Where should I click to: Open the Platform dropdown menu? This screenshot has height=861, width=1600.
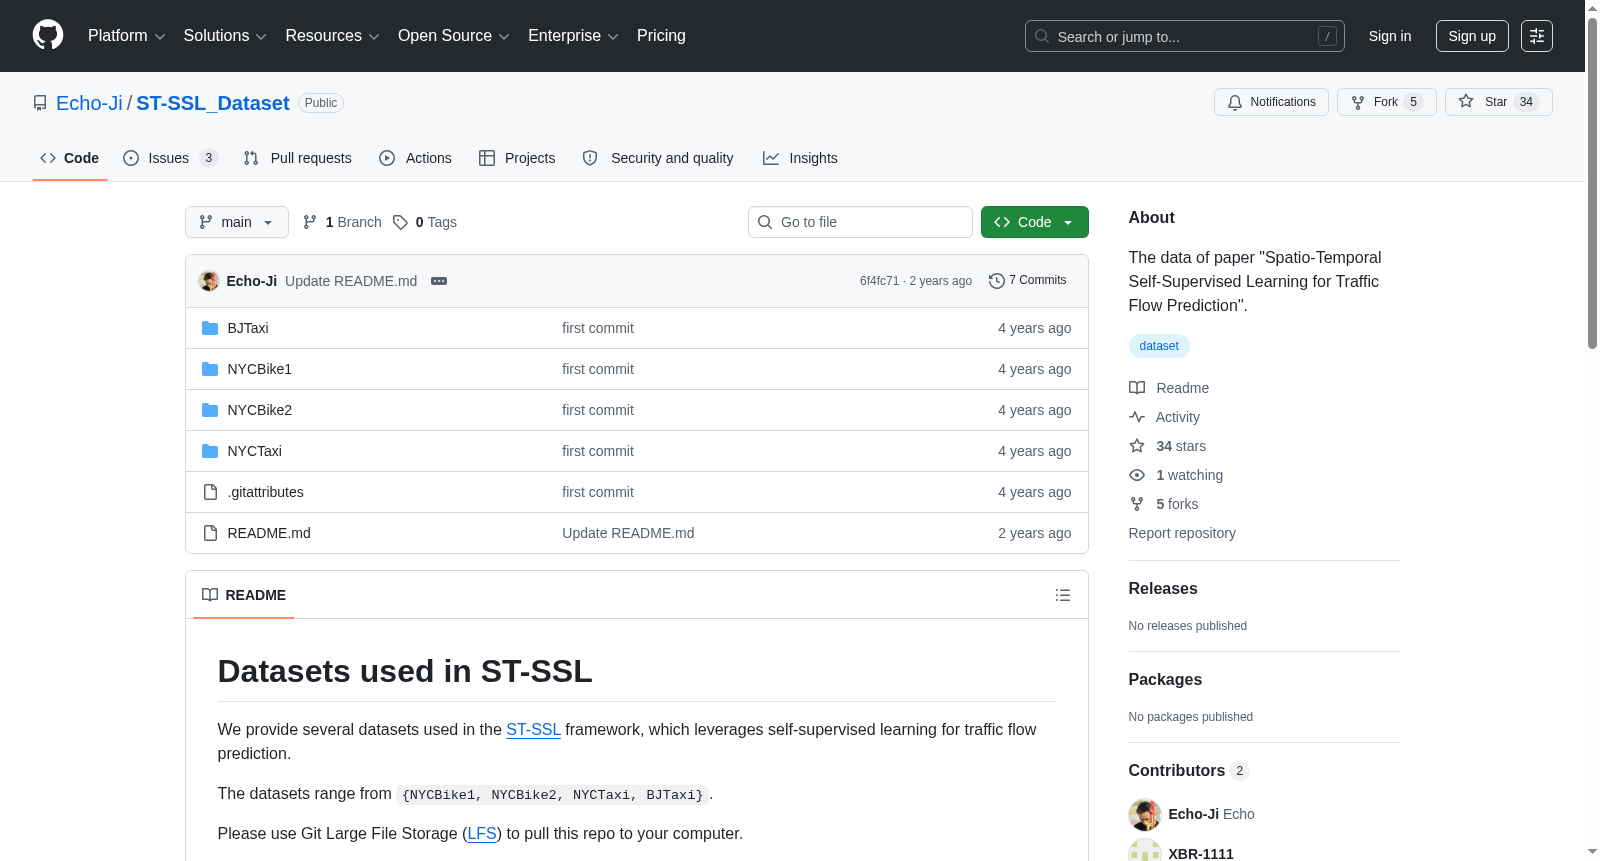pyautogui.click(x=126, y=36)
